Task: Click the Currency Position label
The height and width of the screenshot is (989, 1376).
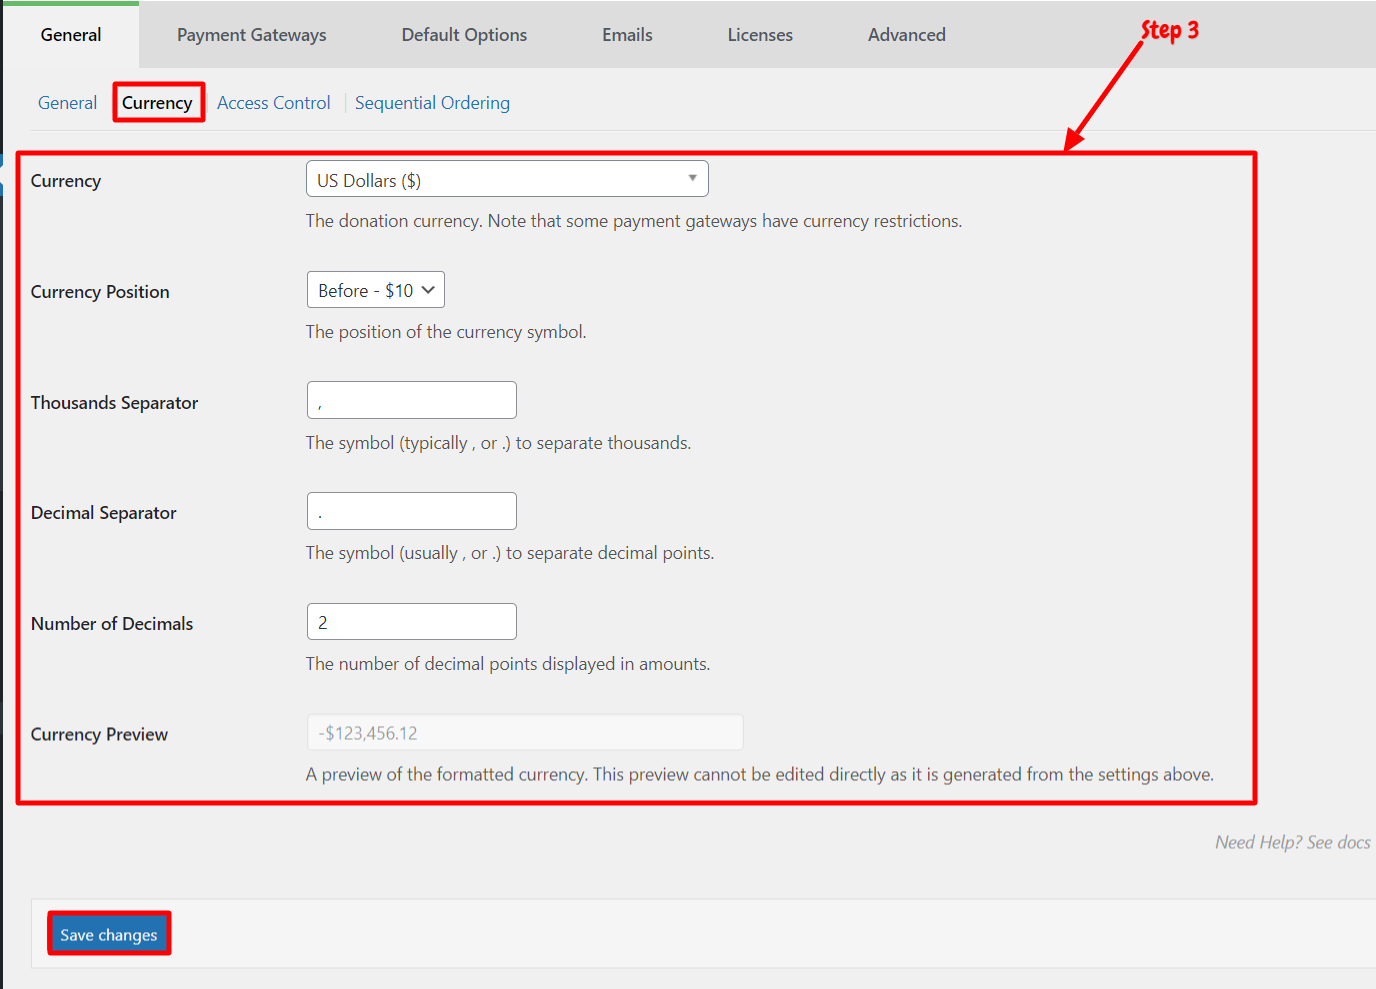Action: coord(100,292)
